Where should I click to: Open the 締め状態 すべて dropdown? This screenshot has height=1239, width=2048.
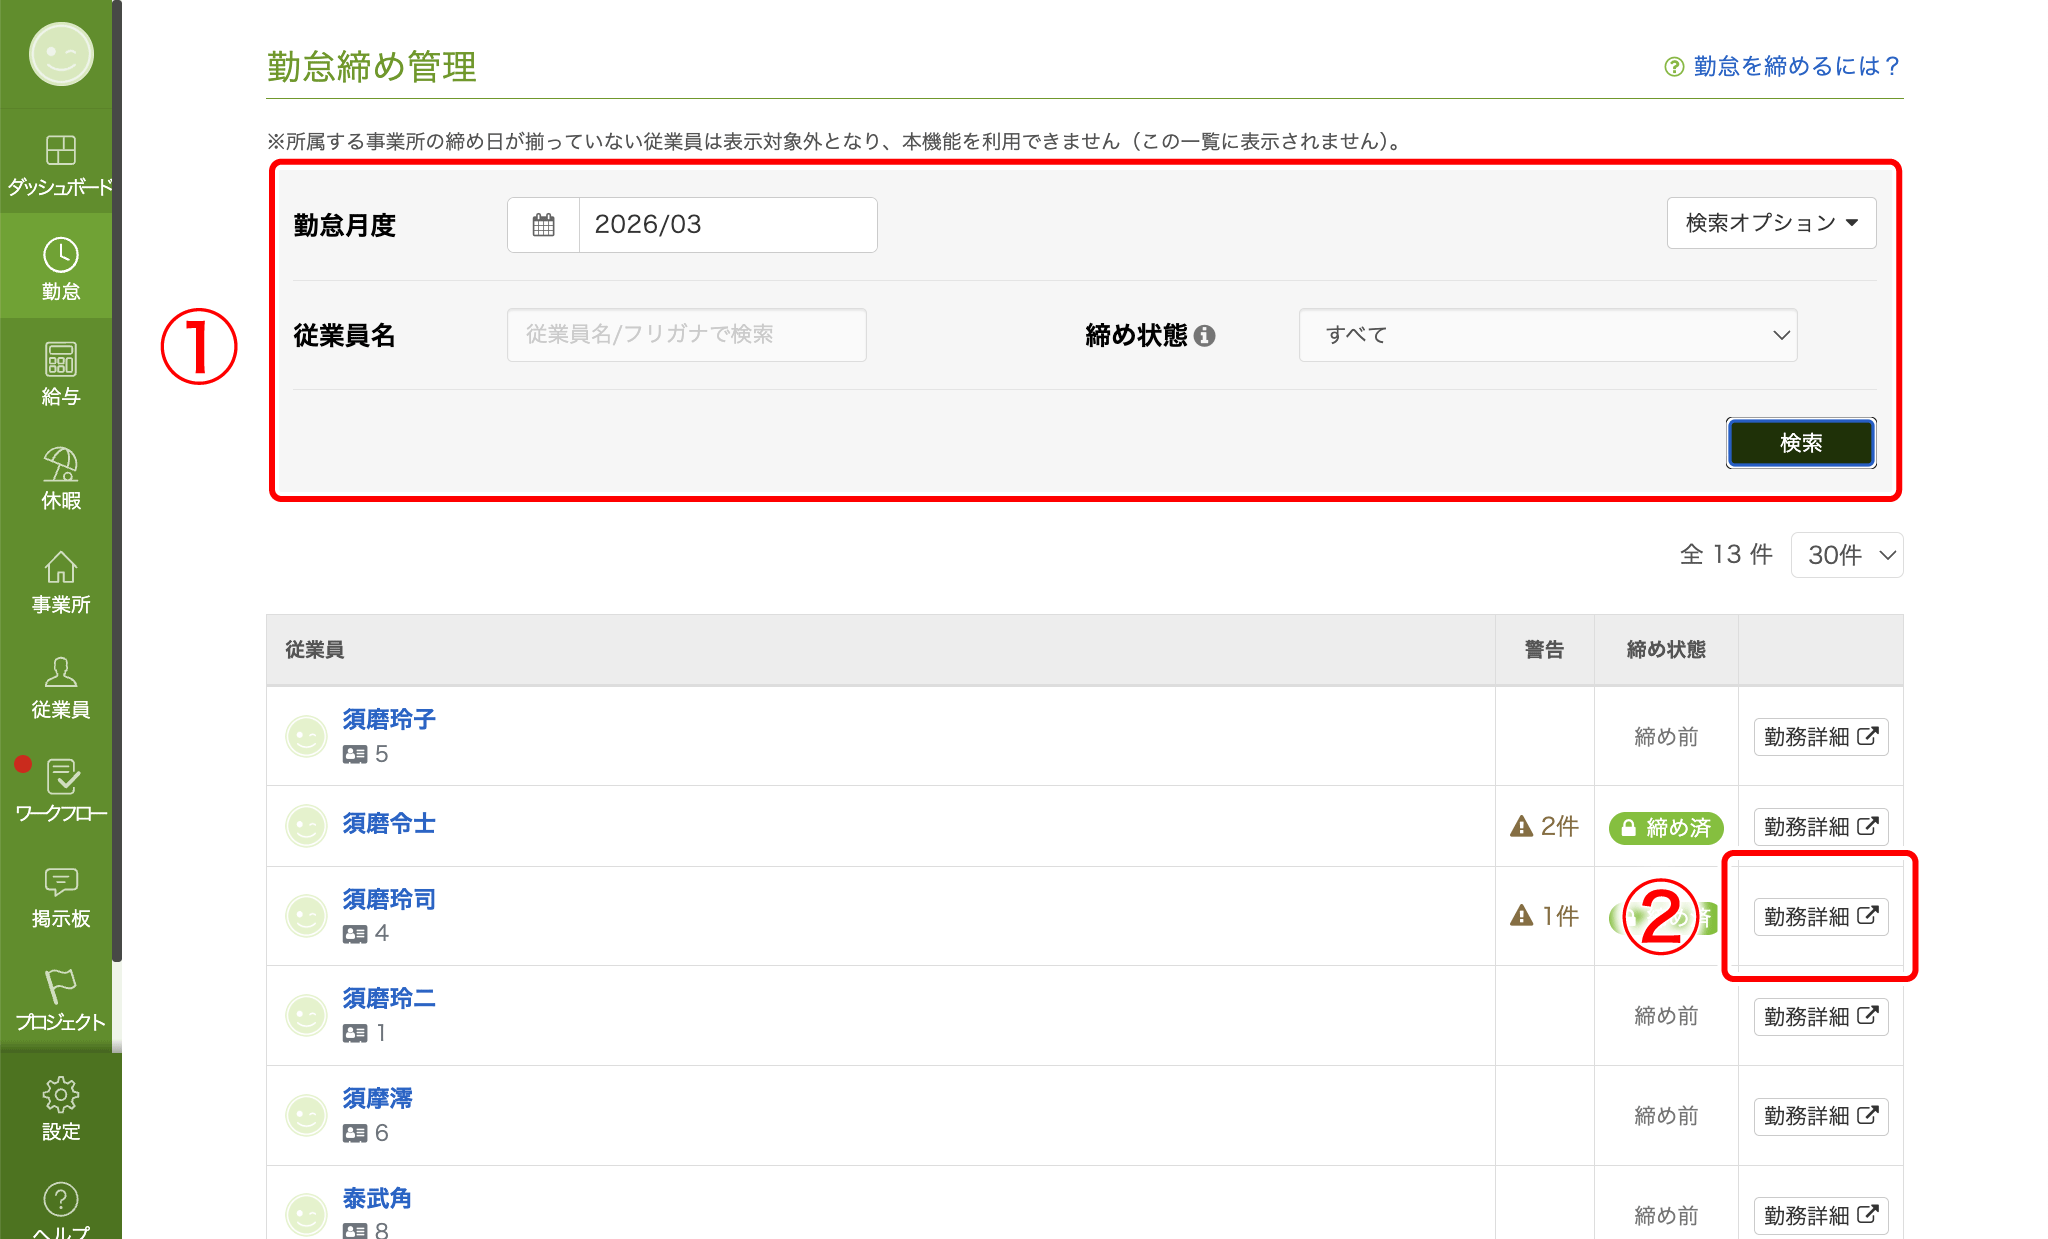[x=1547, y=335]
